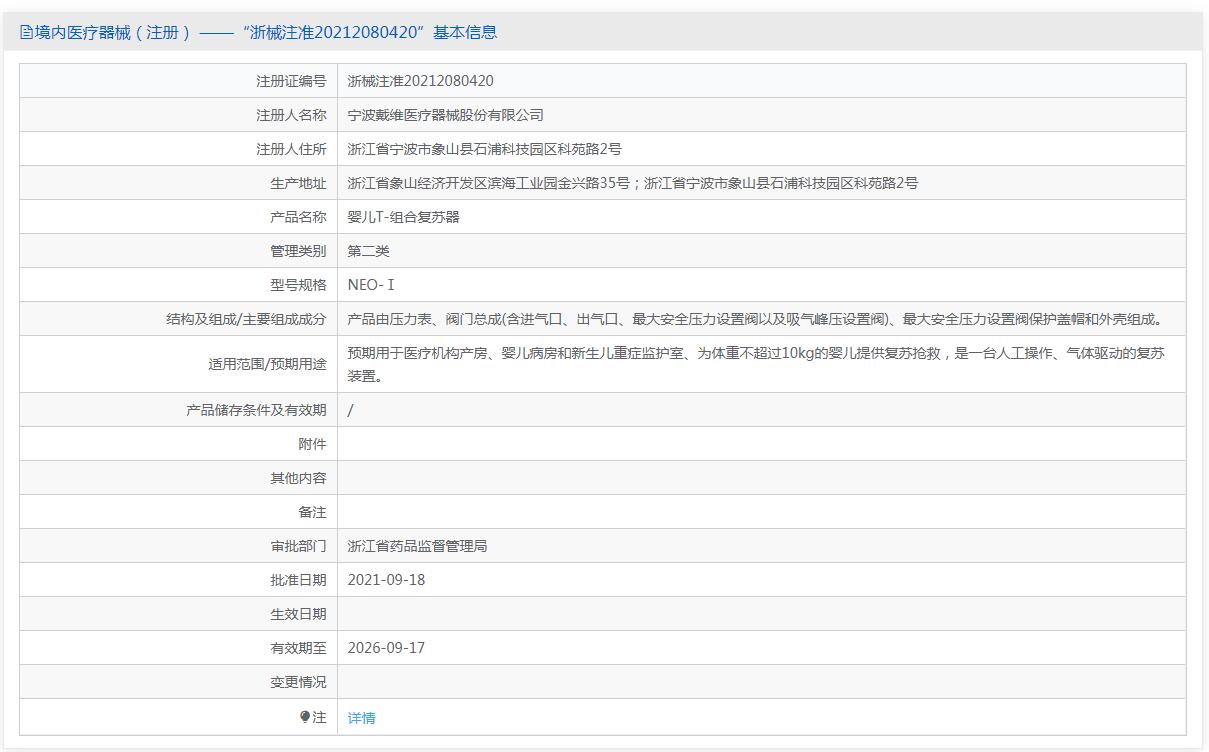Click the management category value 第二类

point(368,251)
